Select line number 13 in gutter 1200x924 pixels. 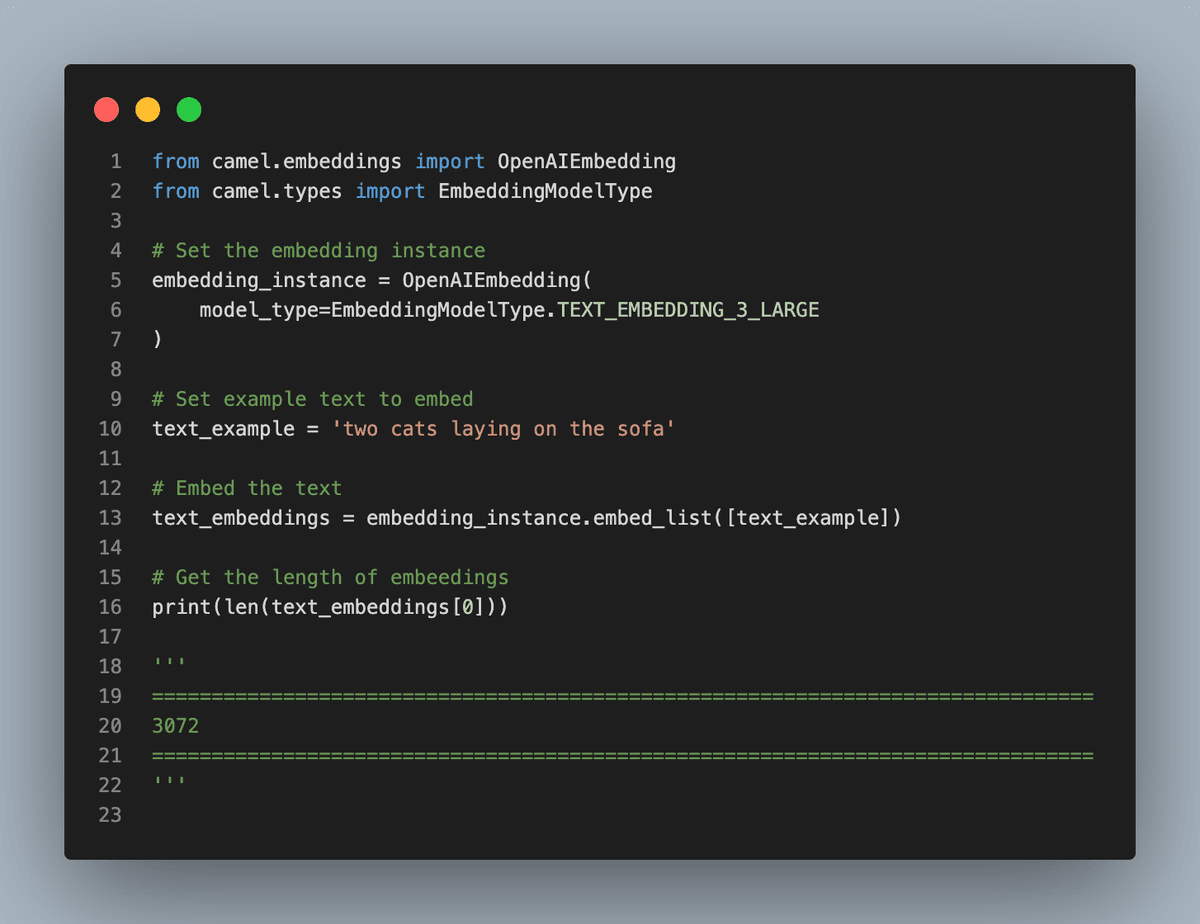tap(110, 517)
